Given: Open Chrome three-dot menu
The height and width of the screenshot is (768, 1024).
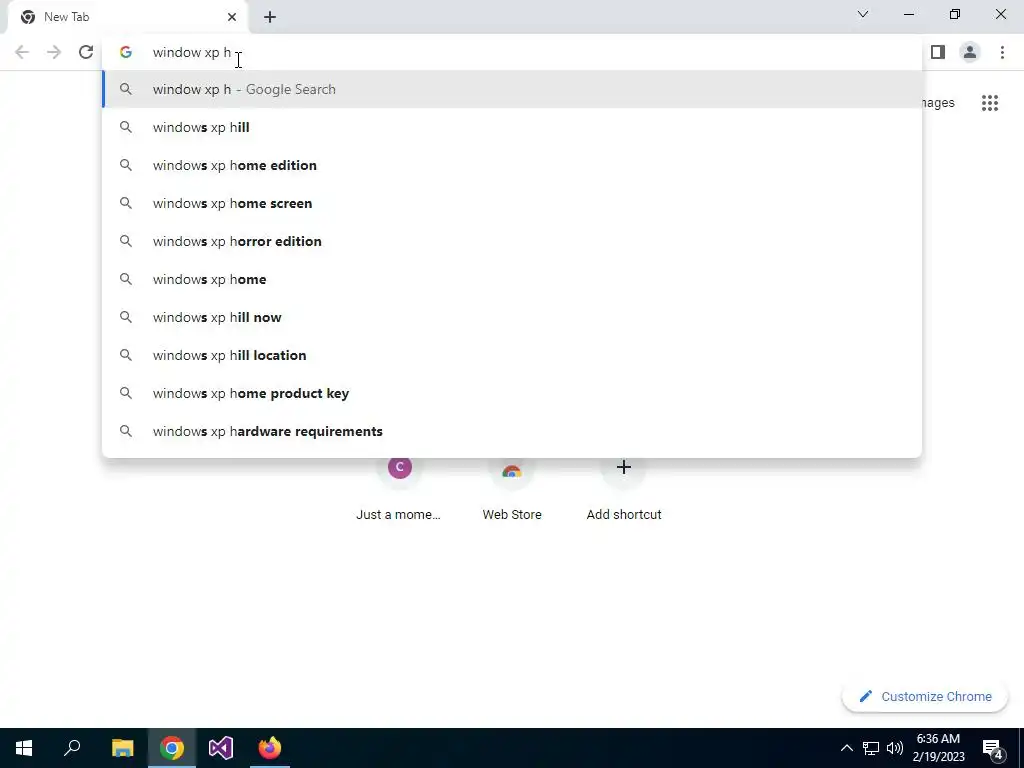Looking at the screenshot, I should 1002,52.
